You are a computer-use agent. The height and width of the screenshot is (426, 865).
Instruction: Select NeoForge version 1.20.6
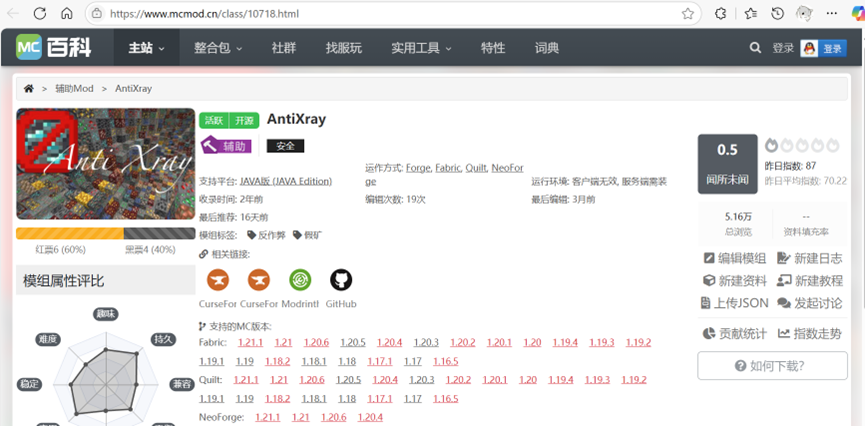334,417
